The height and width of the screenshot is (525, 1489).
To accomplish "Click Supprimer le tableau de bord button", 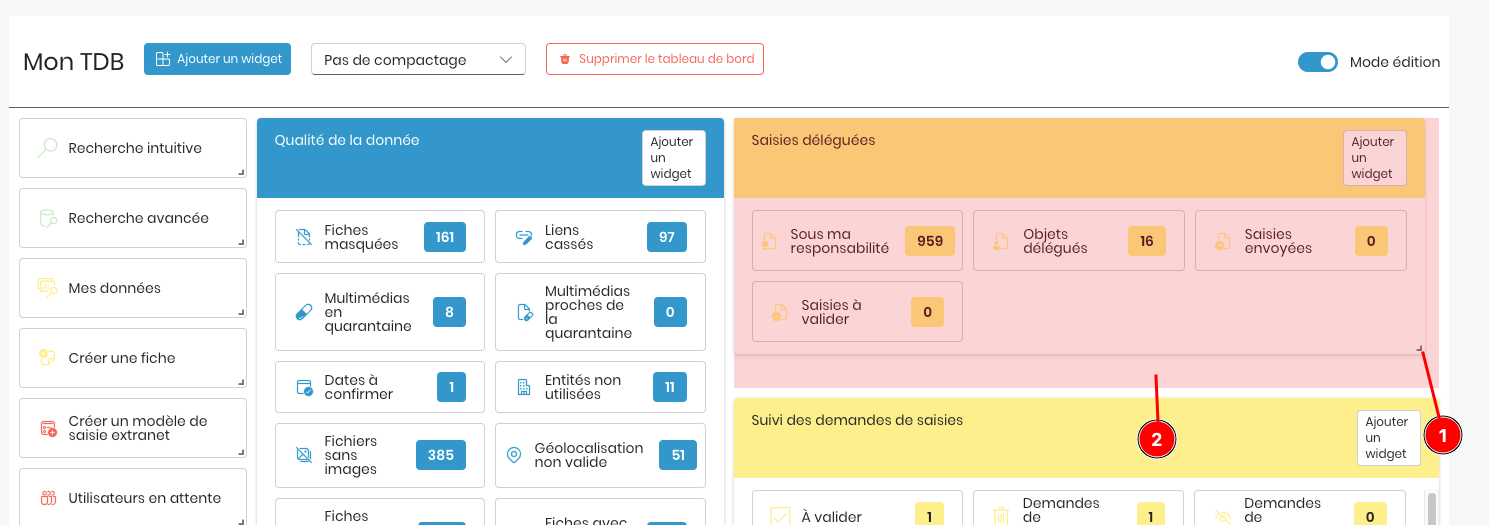I will point(655,59).
